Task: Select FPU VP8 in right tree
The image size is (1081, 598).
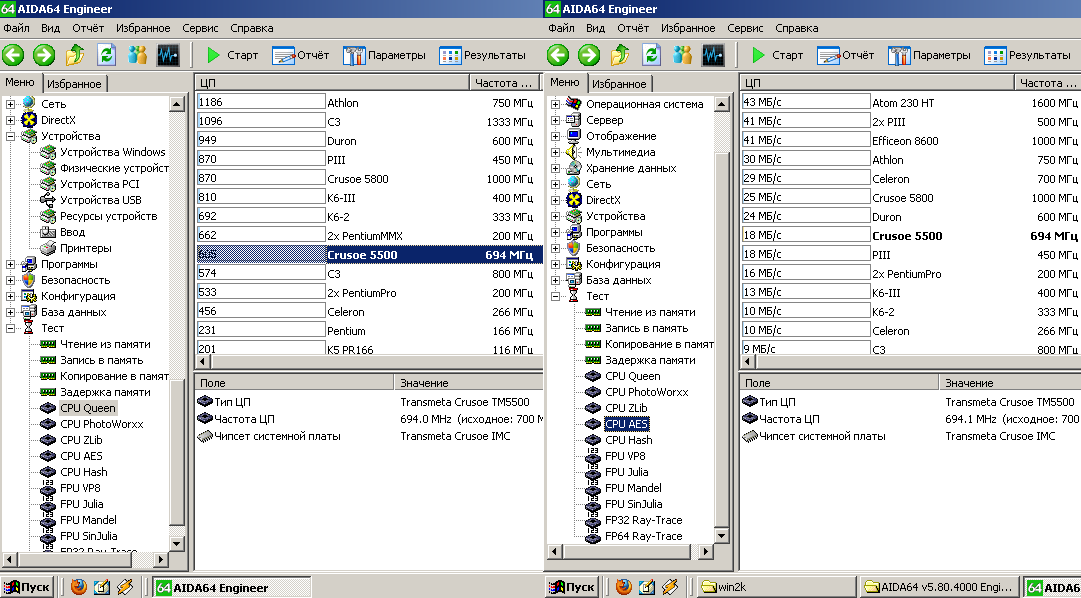Action: tap(625, 456)
